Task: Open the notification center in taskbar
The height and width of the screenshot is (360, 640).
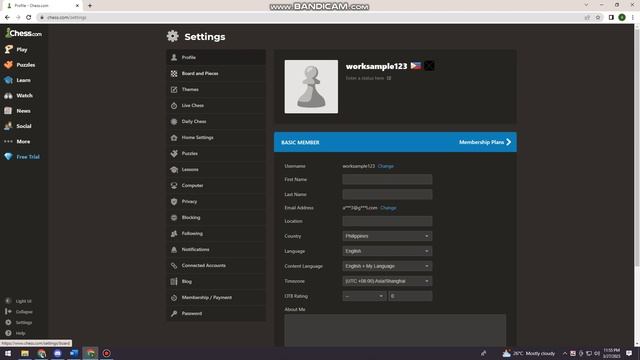Action: pos(629,353)
